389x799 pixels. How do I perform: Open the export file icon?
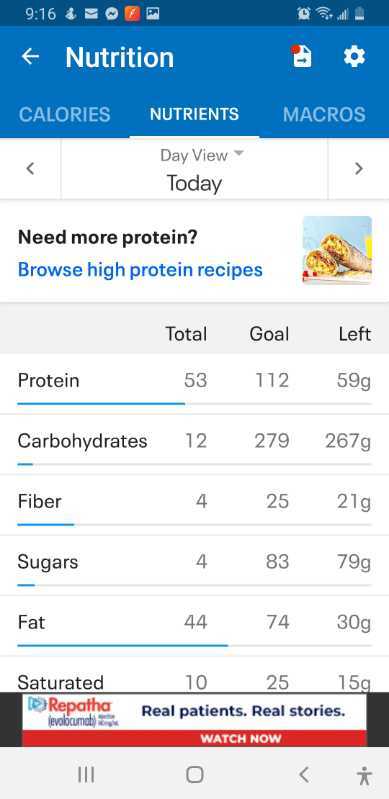(302, 57)
